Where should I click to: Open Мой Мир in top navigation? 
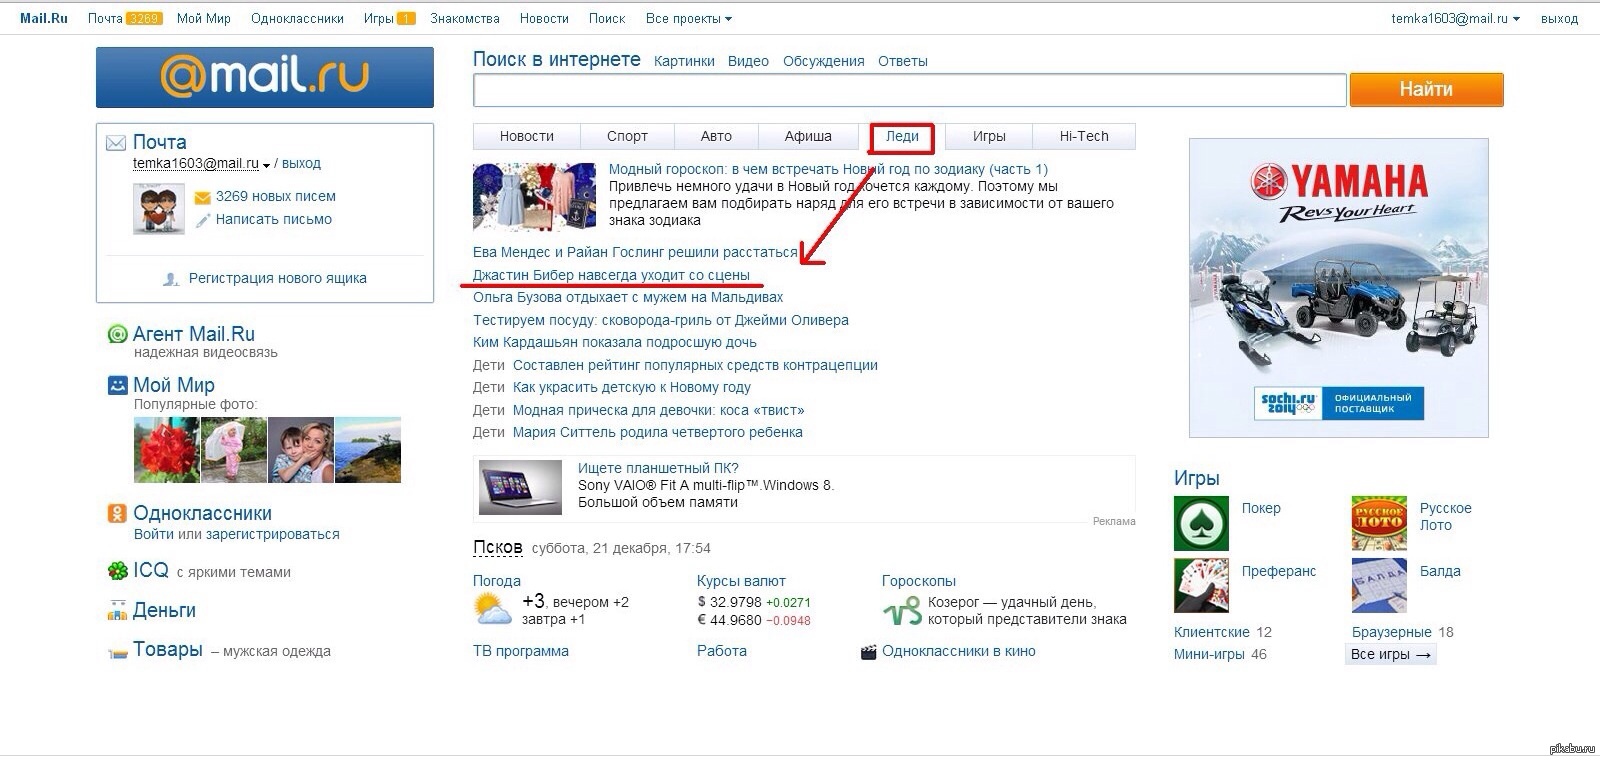(x=204, y=19)
